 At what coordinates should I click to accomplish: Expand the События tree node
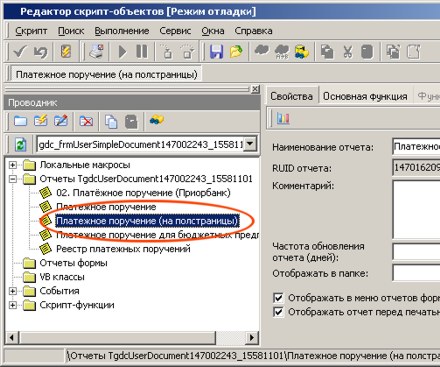(13, 291)
